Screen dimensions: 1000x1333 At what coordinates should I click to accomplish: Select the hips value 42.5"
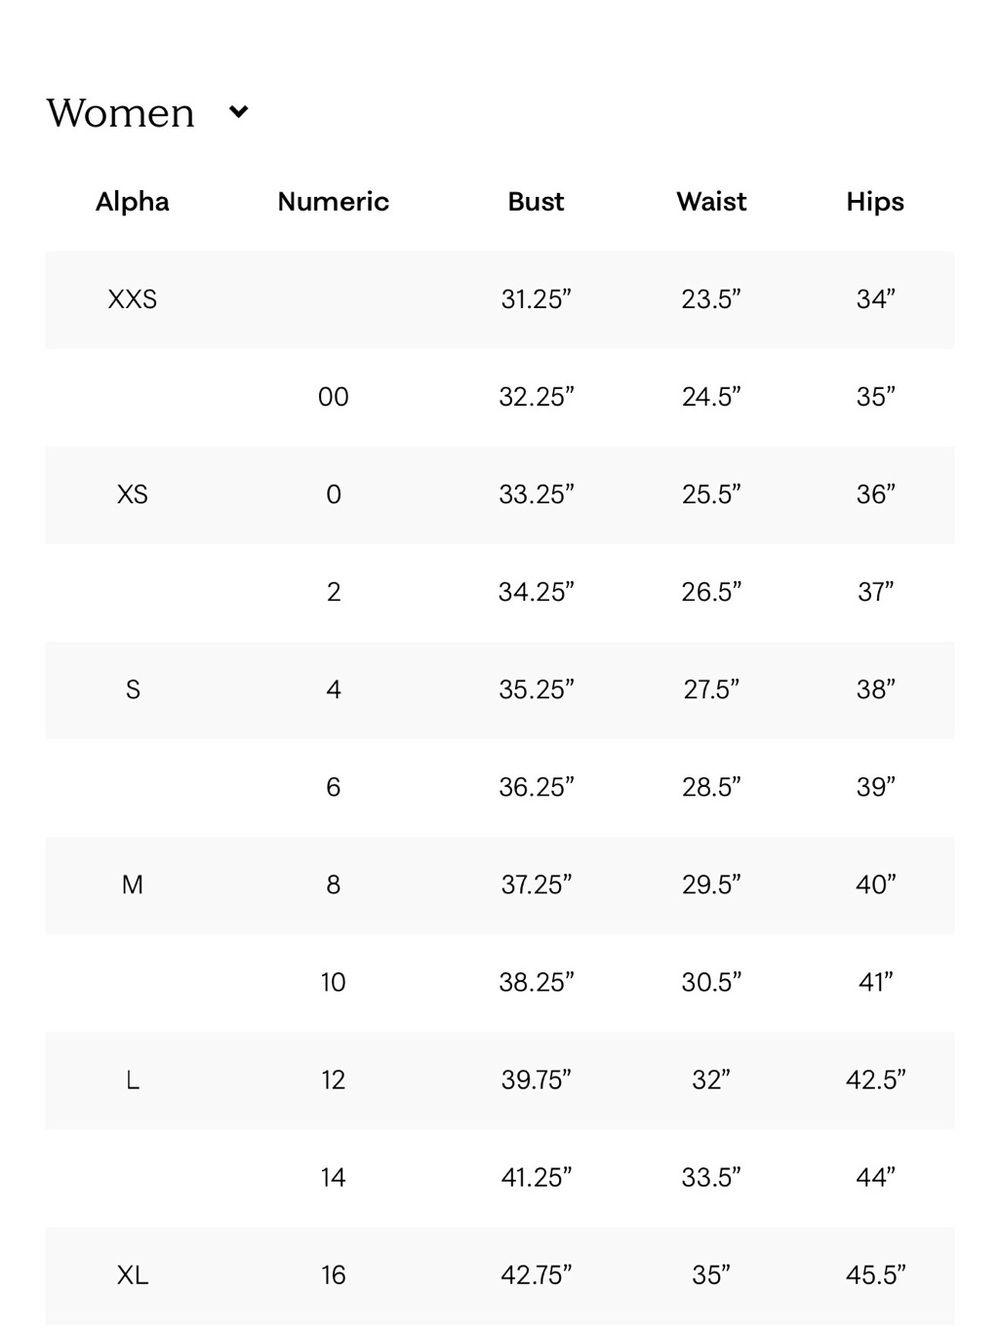click(875, 1079)
